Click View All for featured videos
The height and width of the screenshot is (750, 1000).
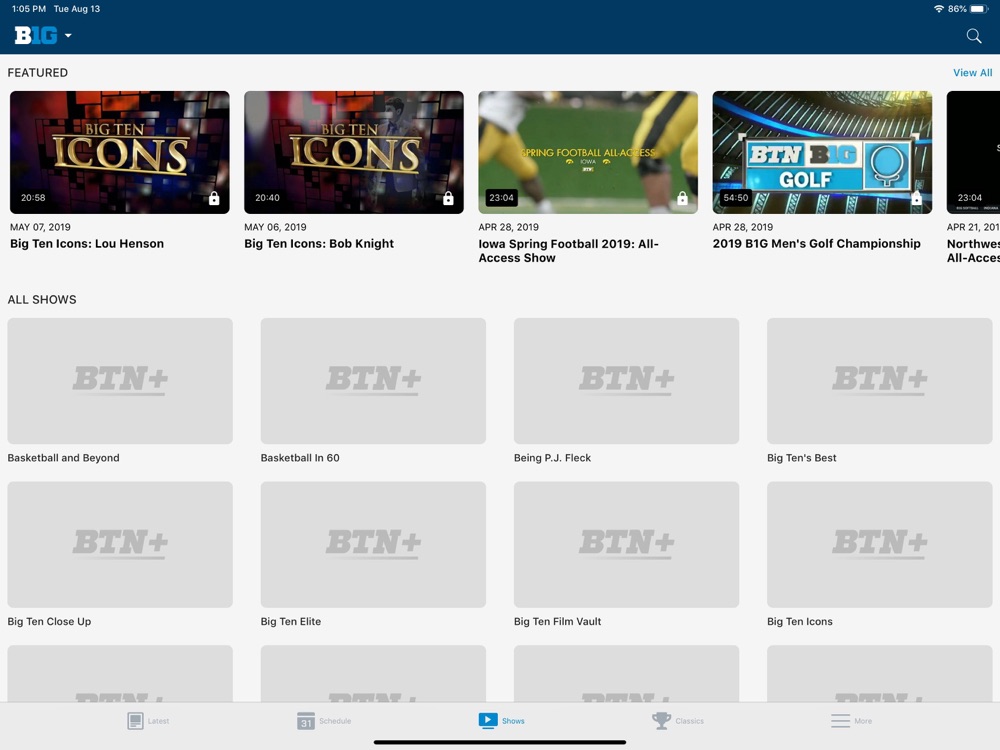tap(973, 73)
